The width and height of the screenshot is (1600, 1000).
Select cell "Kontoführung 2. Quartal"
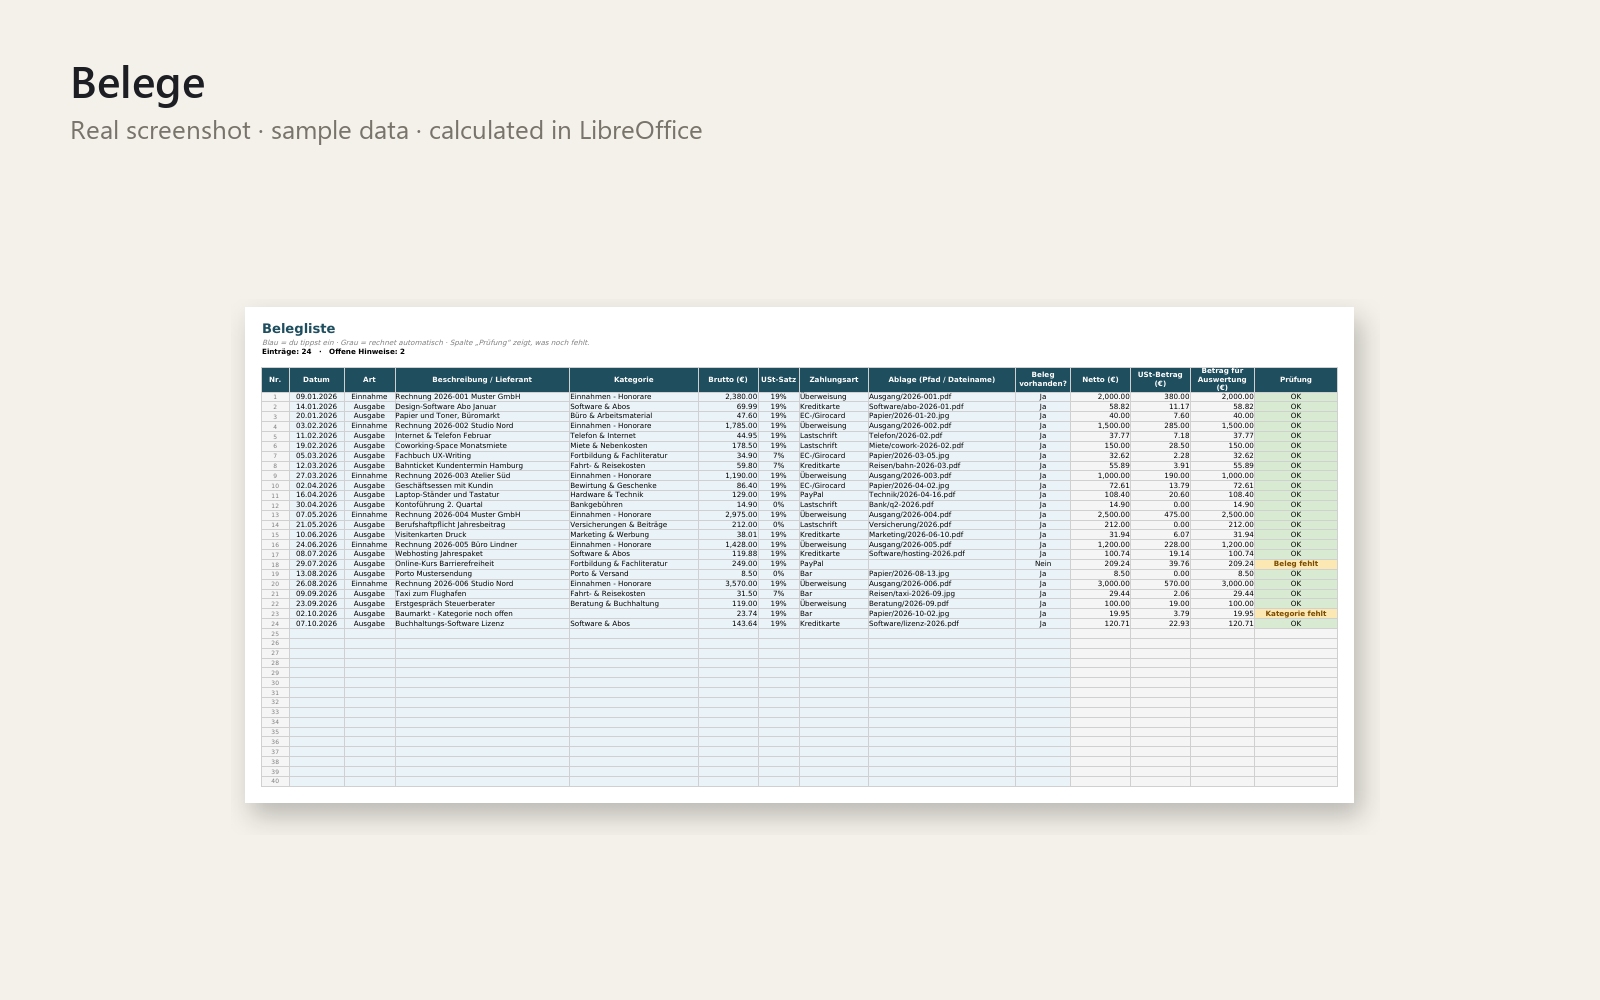pos(482,505)
